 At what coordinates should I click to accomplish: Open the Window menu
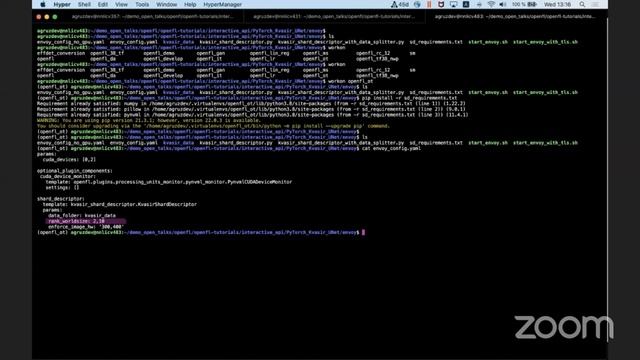click(167, 4)
